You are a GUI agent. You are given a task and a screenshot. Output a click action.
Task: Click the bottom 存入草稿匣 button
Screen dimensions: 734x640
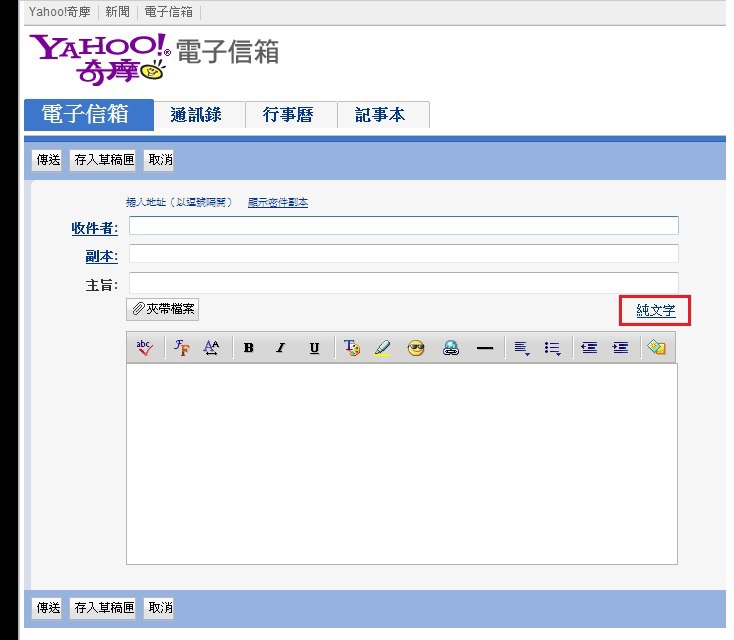pyautogui.click(x=103, y=608)
